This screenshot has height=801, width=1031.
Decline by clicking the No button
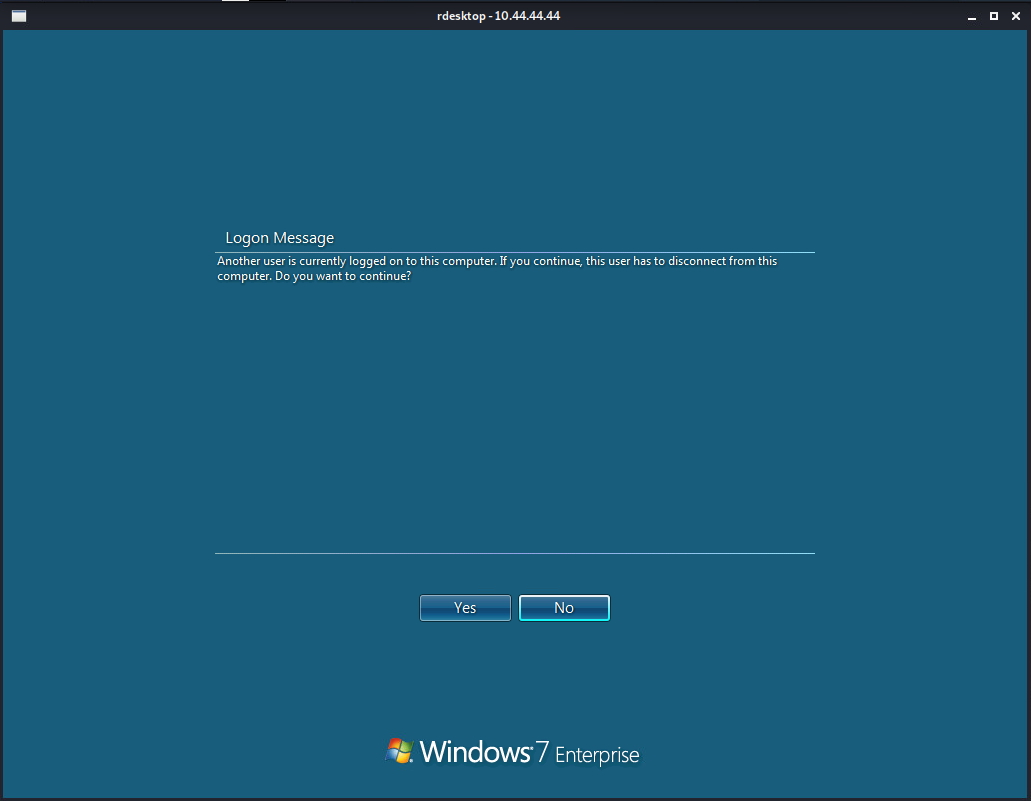[564, 608]
